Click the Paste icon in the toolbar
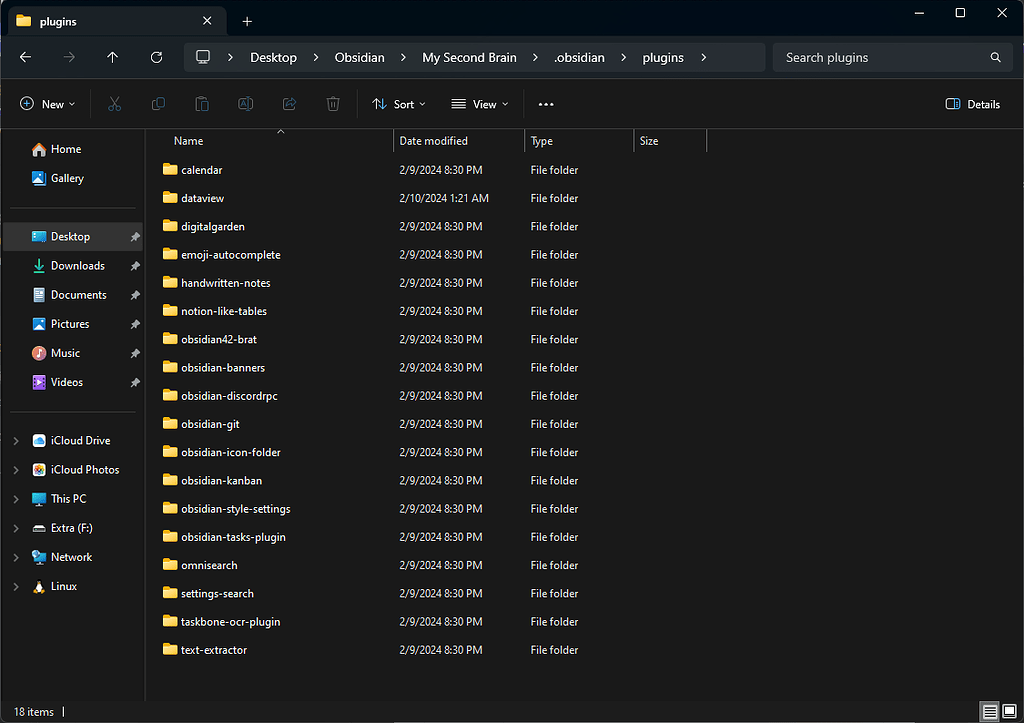Screen dimensions: 1024x723 (201, 104)
